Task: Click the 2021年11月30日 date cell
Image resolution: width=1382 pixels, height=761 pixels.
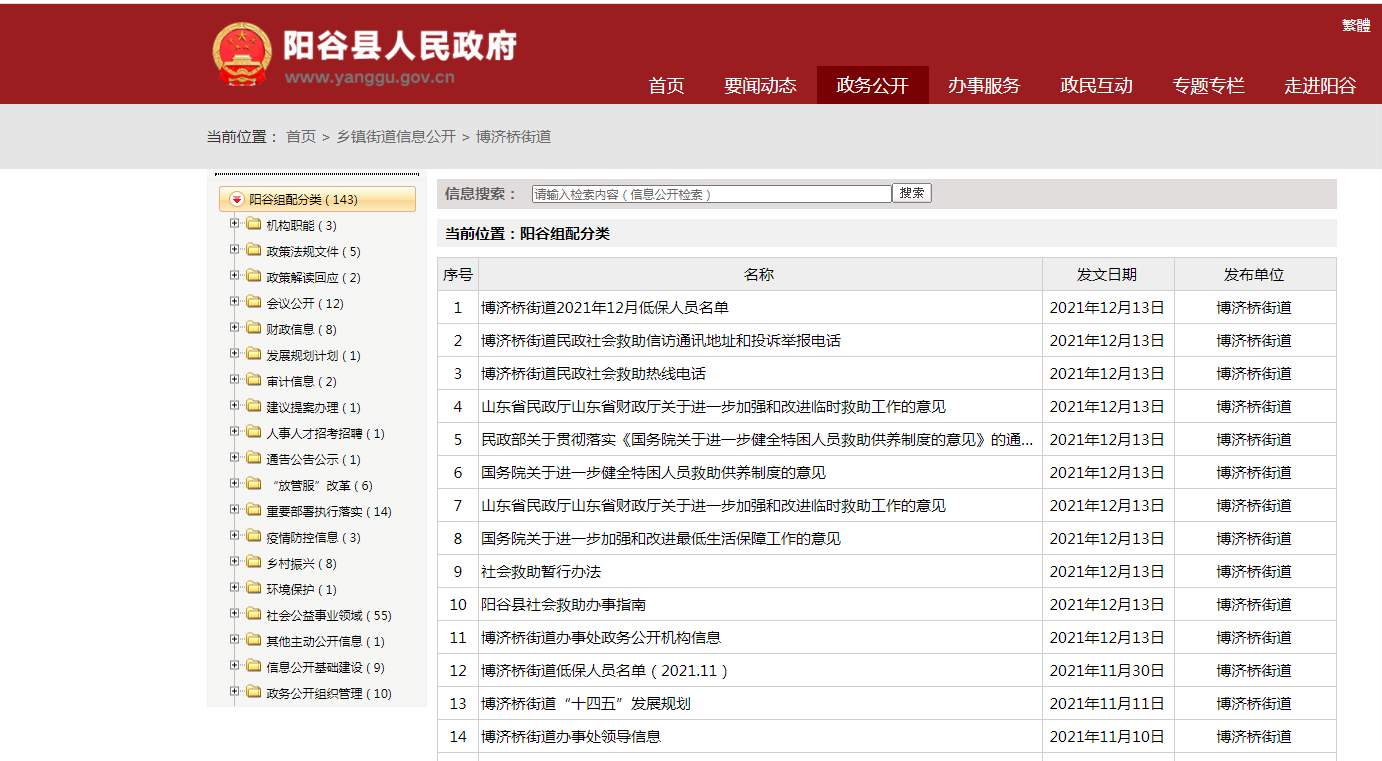Action: pyautogui.click(x=1107, y=671)
